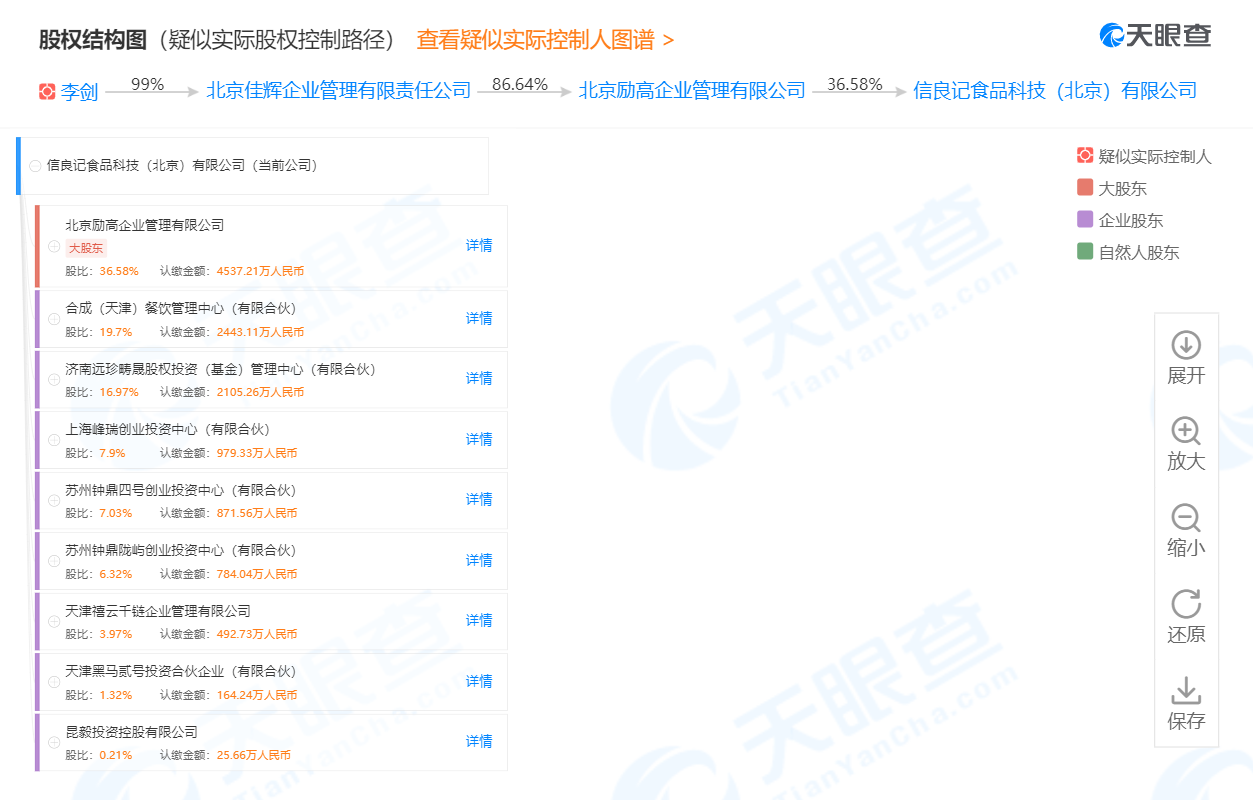Zoom out using the 缩小 icon
Viewport: 1253px width, 800px height.
[1186, 518]
